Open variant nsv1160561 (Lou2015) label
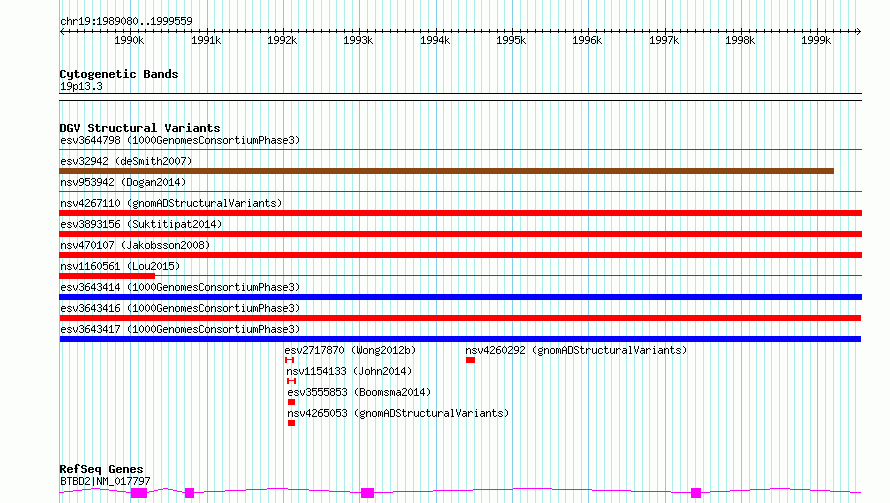The width and height of the screenshot is (890, 503). (120, 266)
